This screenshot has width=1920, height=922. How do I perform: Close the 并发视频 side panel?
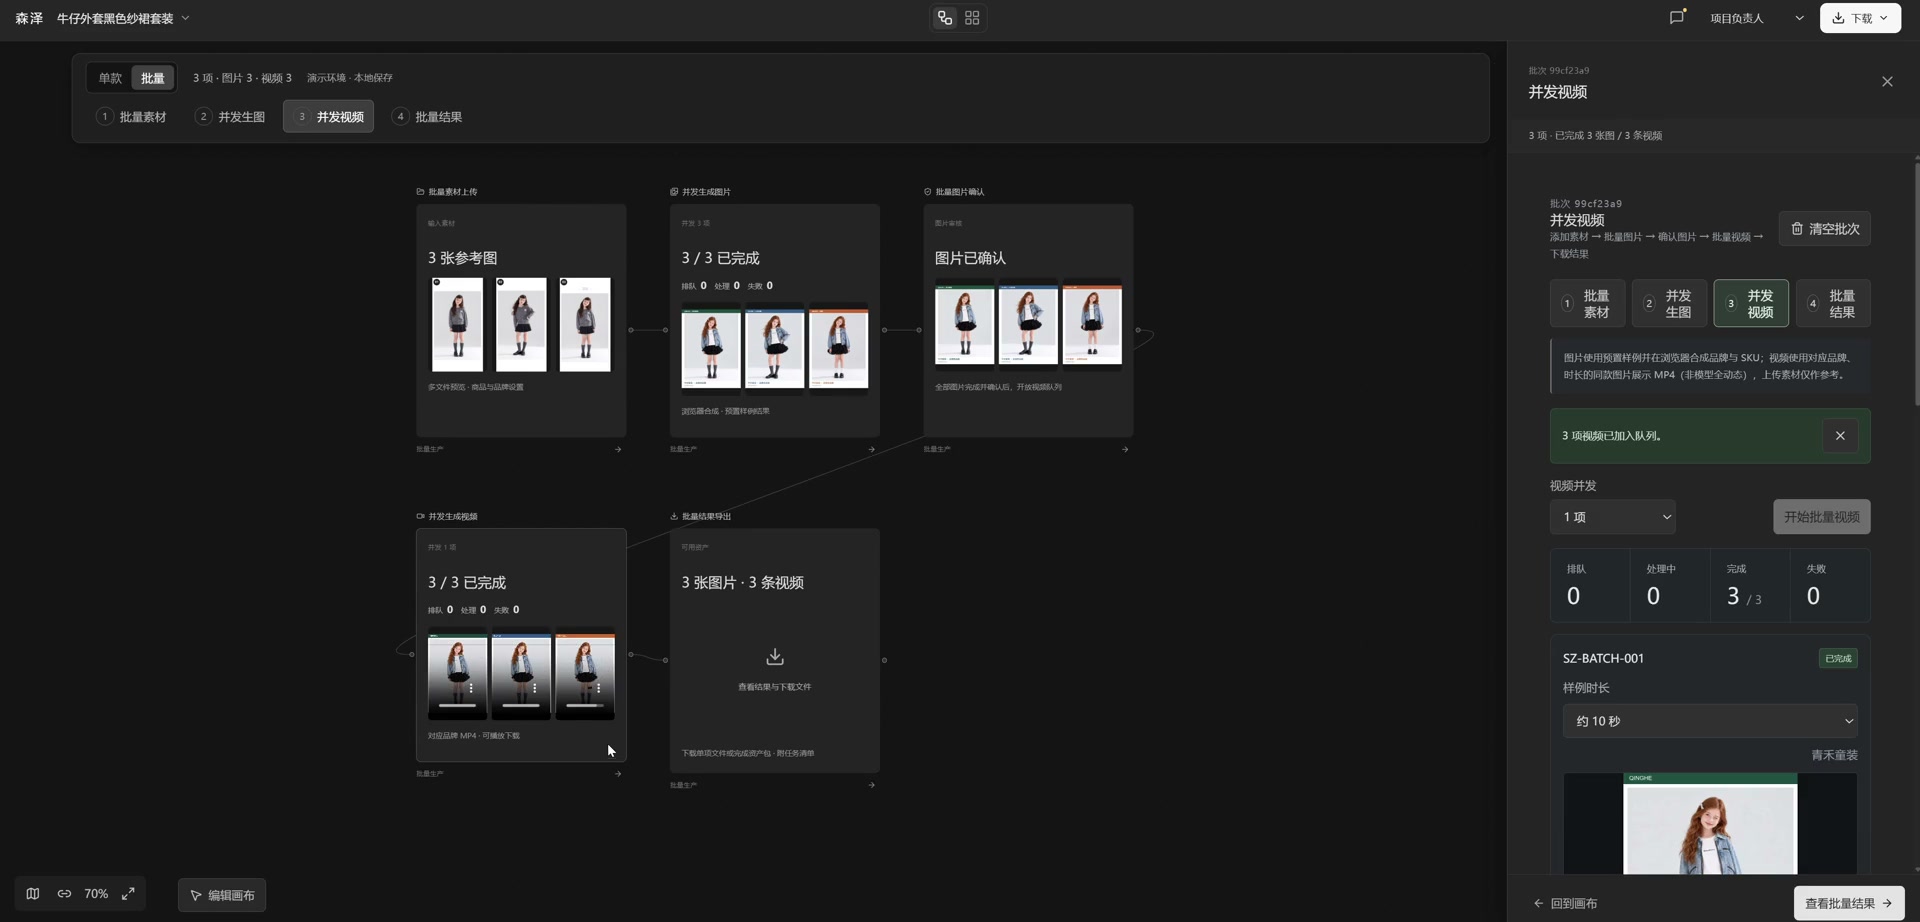click(1887, 82)
